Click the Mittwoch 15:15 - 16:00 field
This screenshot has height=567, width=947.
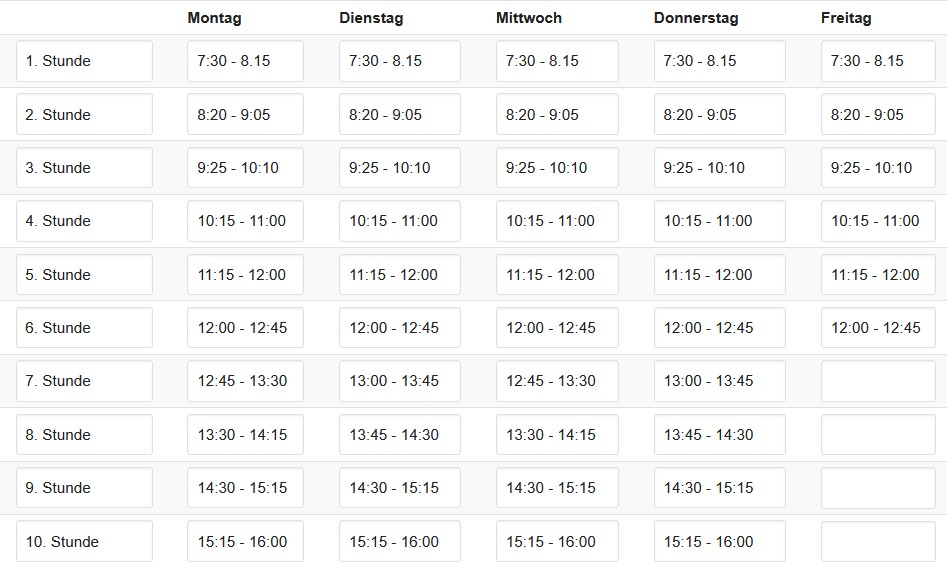(x=557, y=542)
